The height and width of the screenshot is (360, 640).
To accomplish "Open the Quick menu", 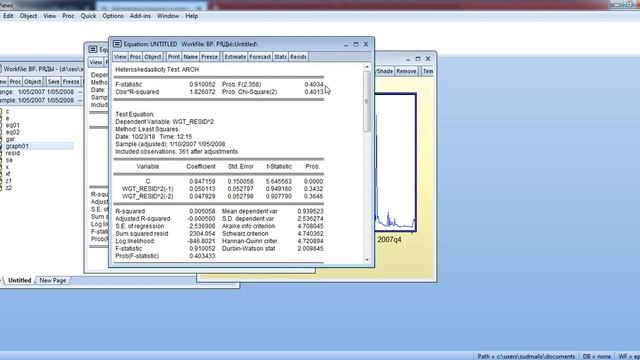I will click(88, 16).
